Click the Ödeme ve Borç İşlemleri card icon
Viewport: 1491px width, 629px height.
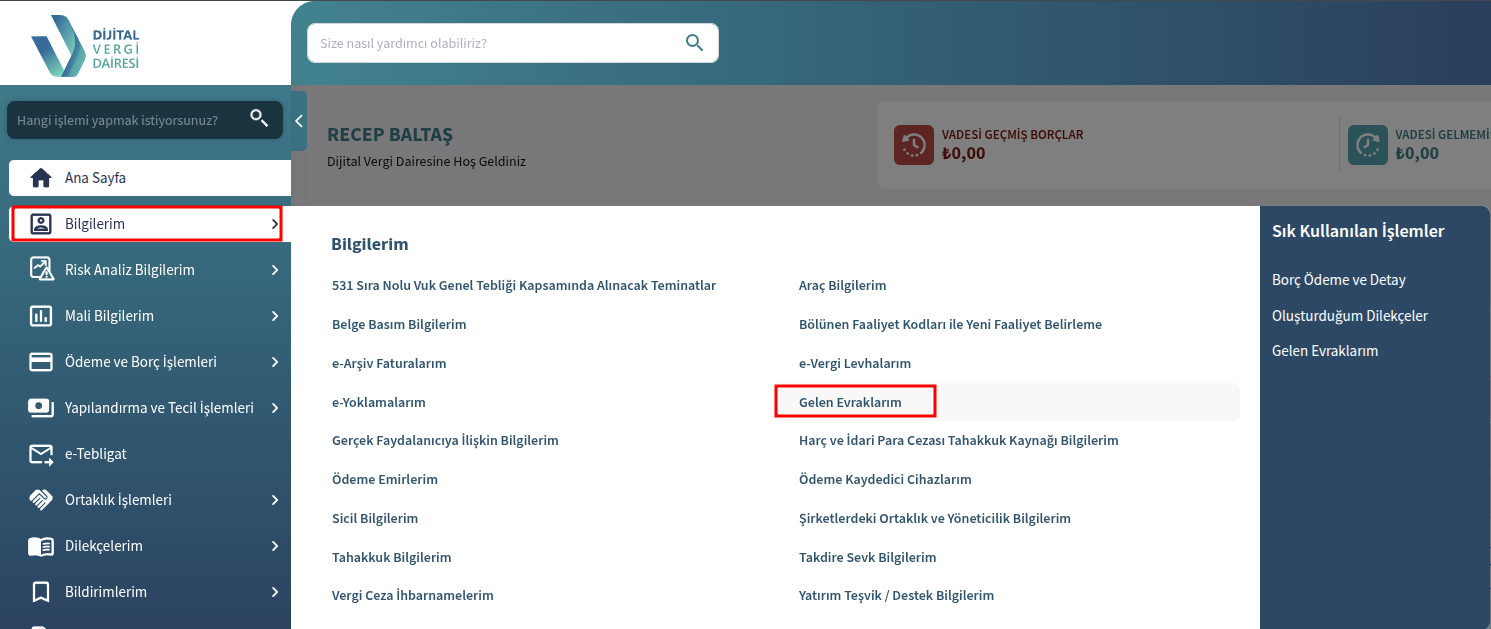41,362
